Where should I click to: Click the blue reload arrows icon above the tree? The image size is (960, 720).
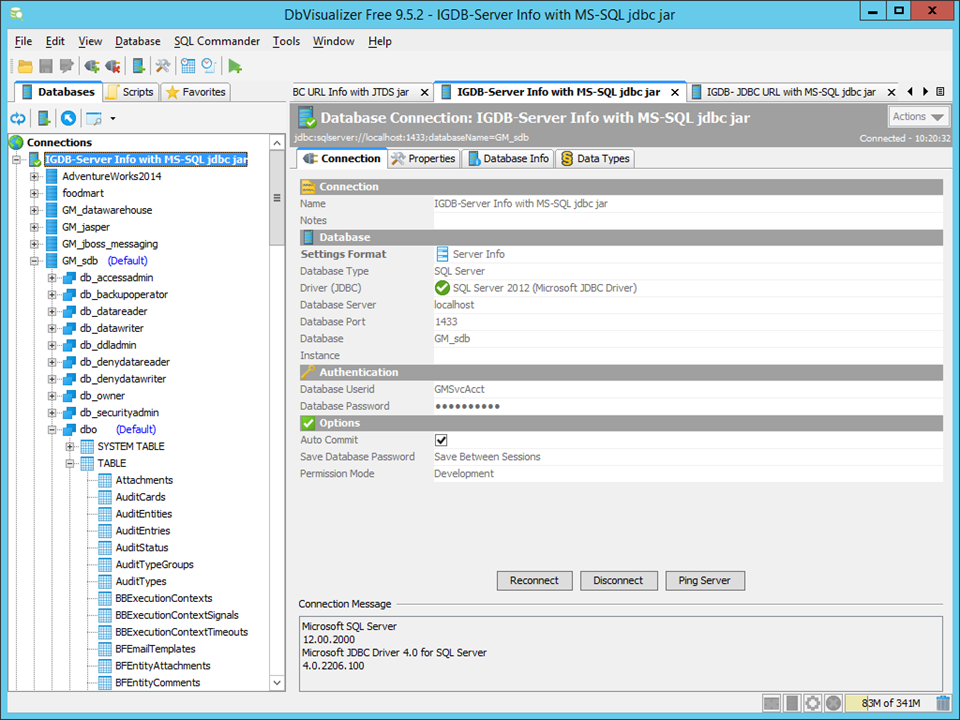18,118
